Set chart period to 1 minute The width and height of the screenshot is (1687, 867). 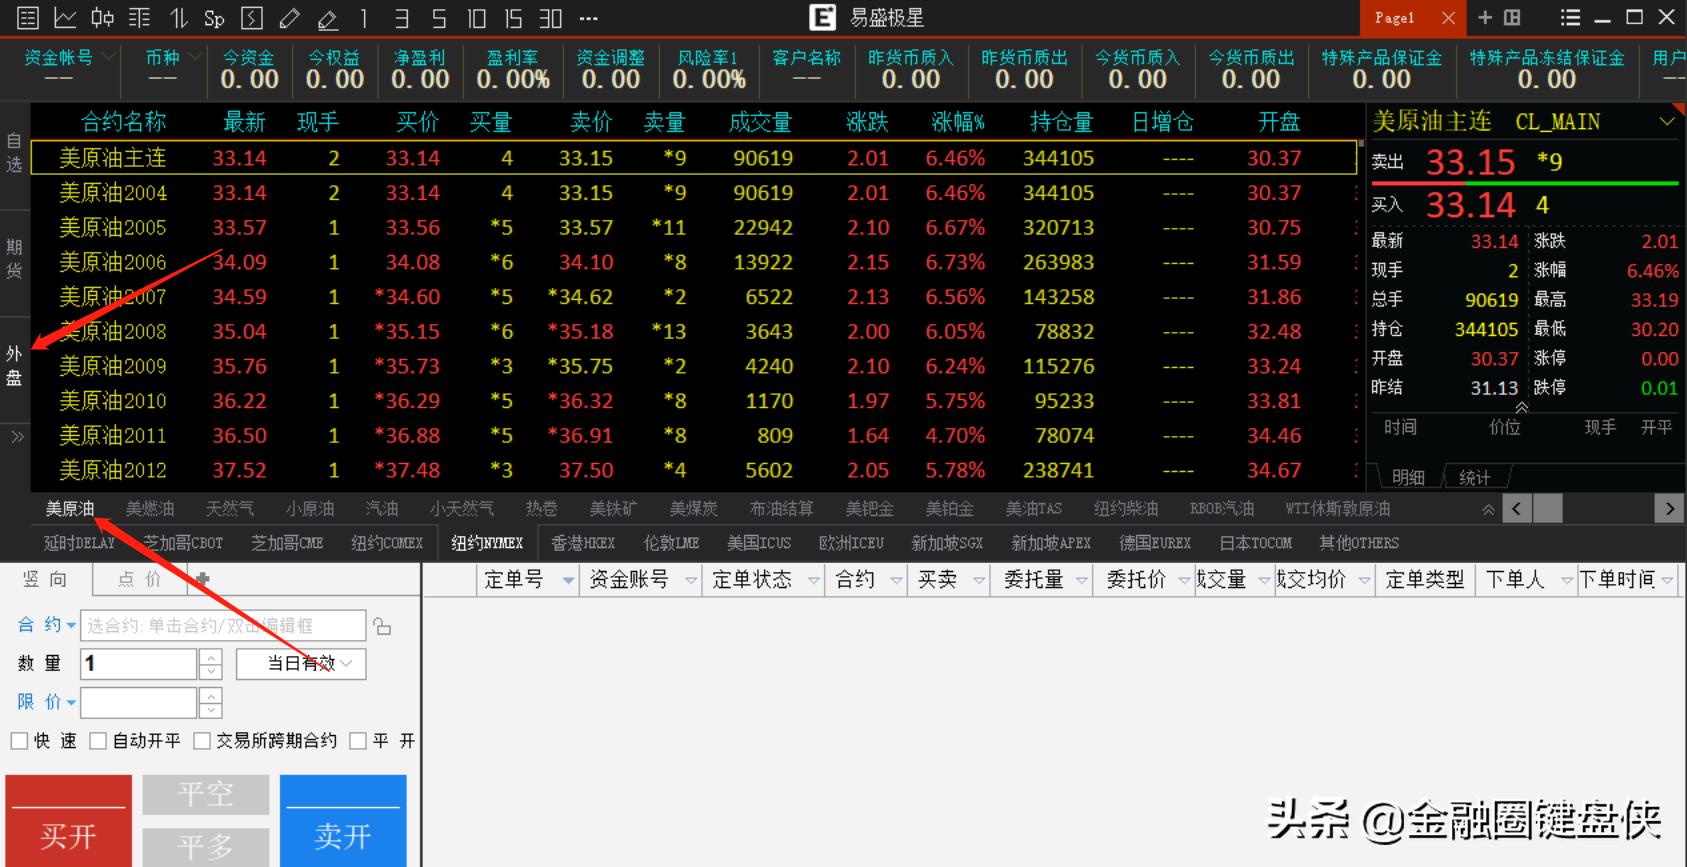(x=364, y=18)
